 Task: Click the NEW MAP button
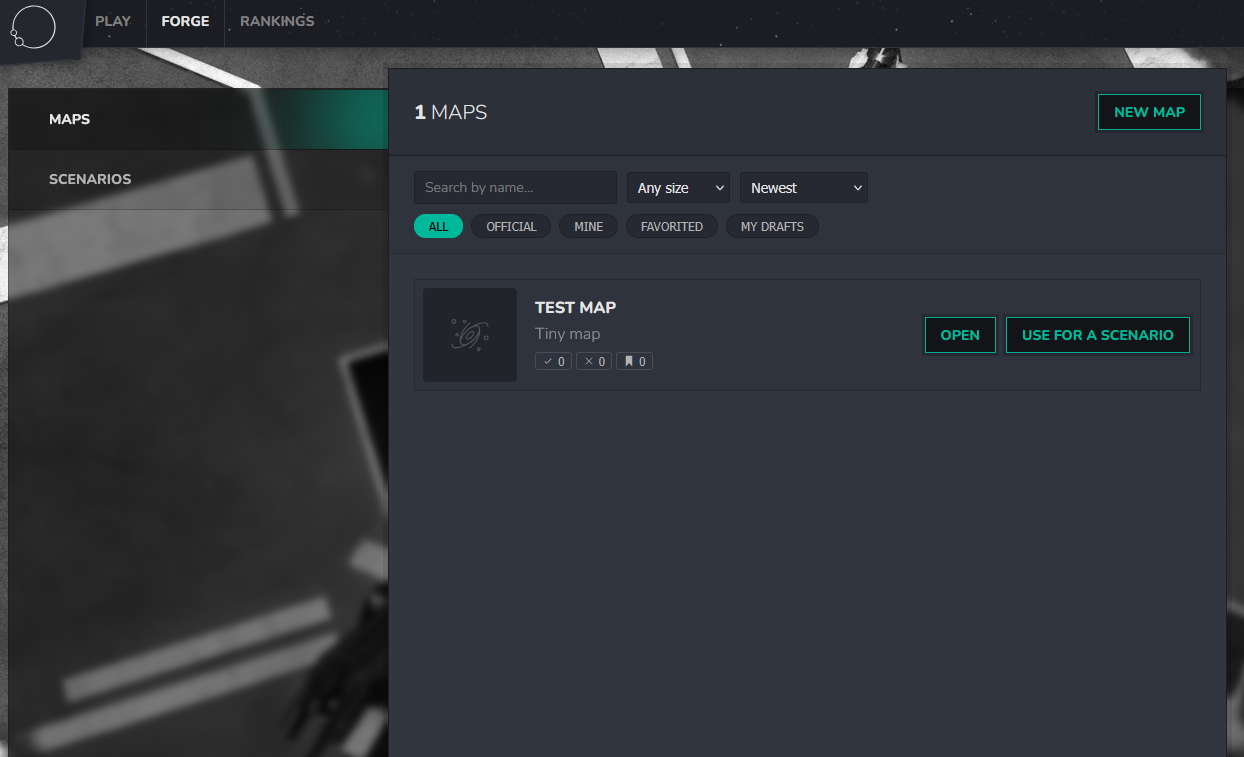pos(1149,112)
